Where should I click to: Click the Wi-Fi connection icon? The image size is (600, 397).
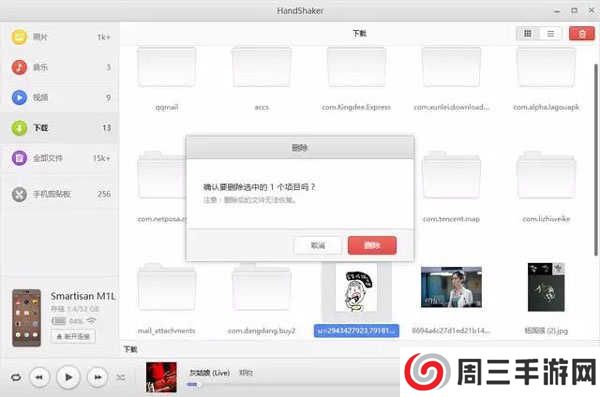click(x=91, y=320)
